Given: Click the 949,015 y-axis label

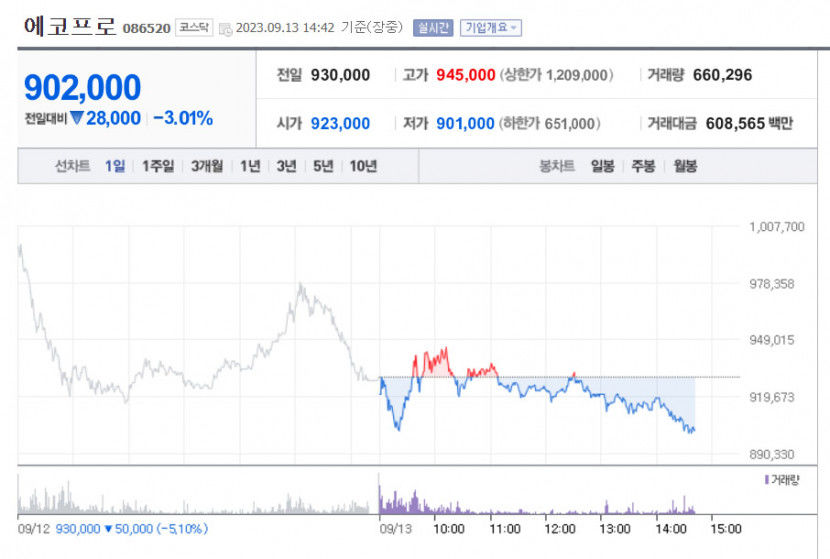Looking at the screenshot, I should [x=772, y=340].
